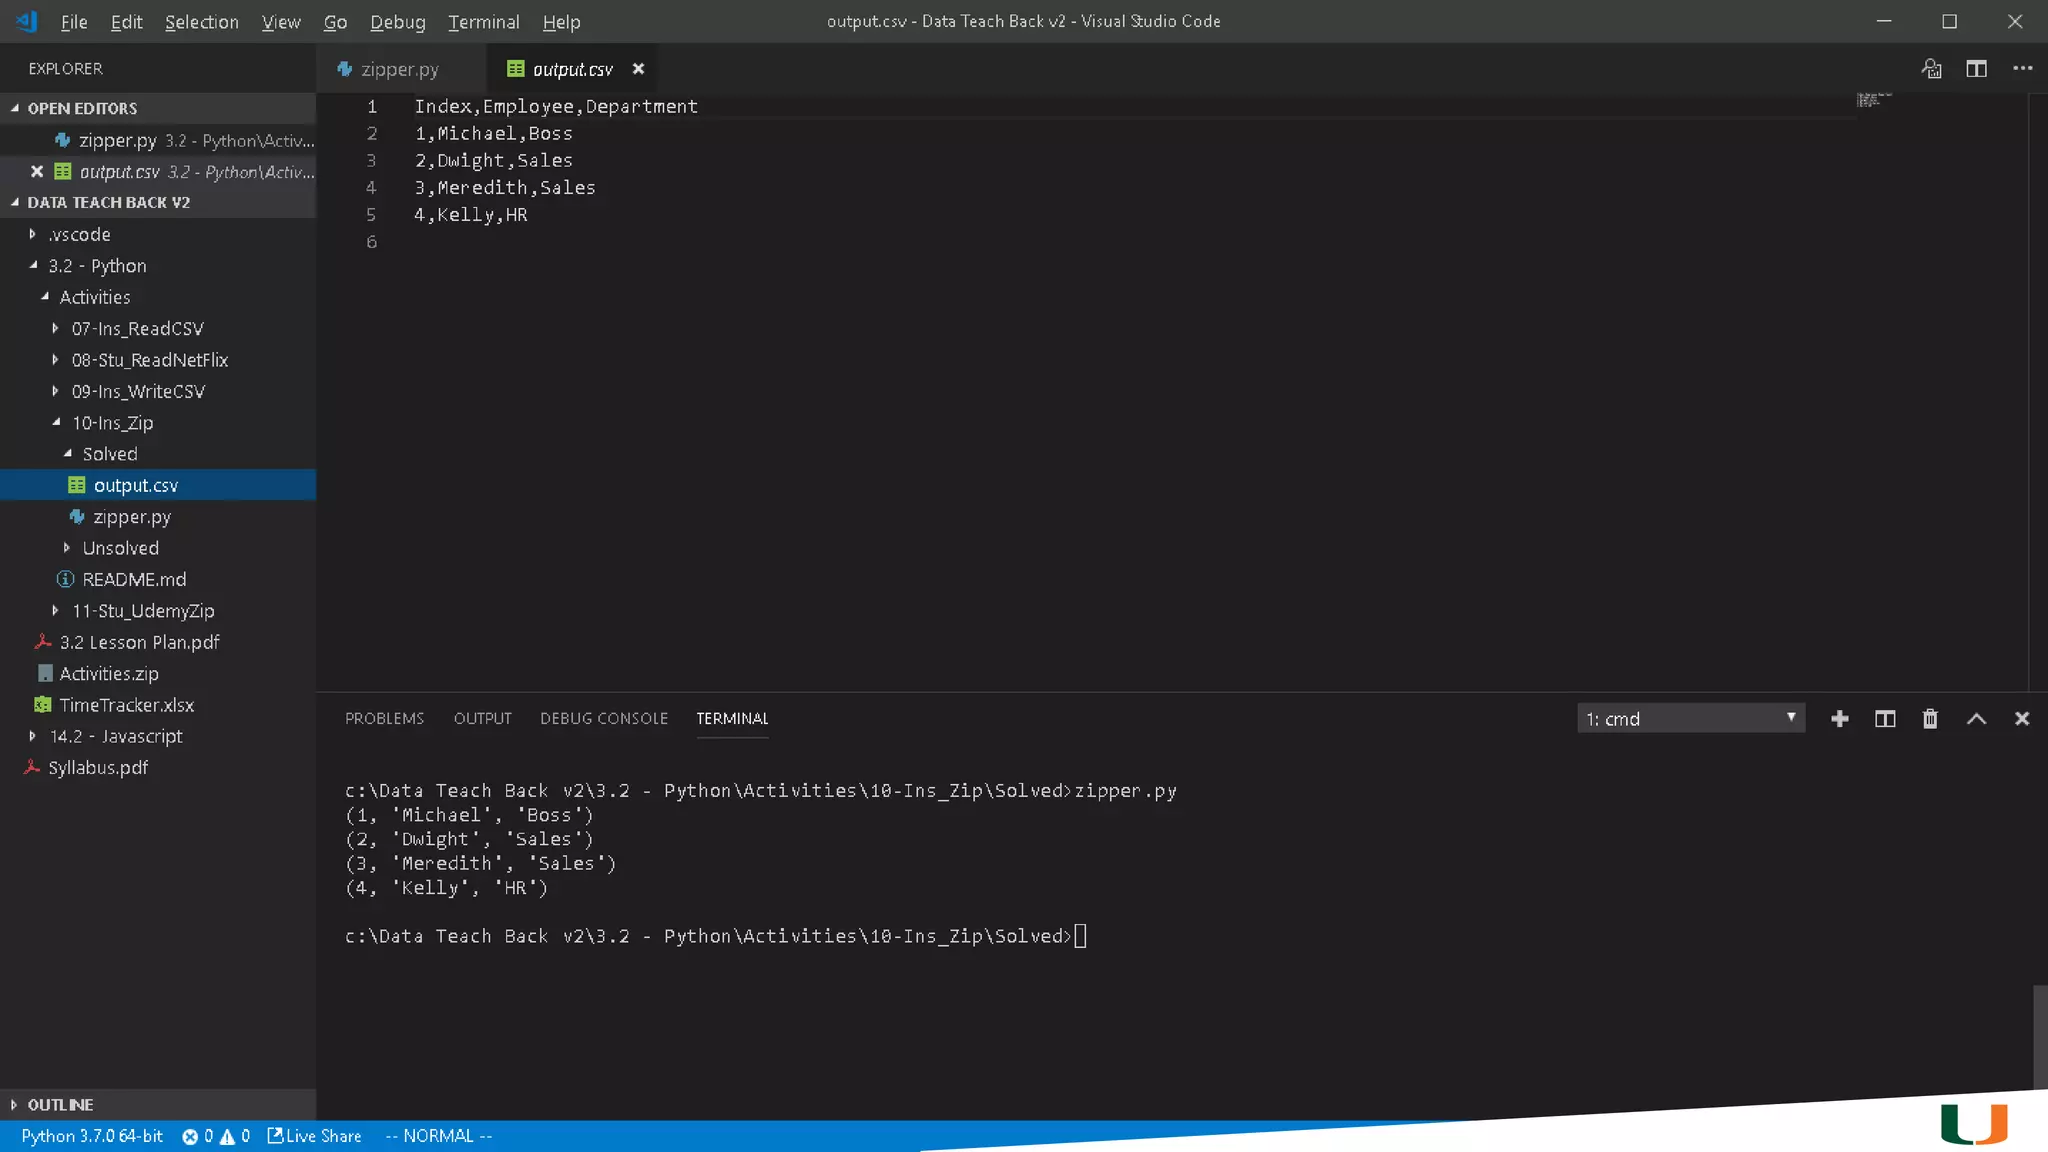Open the terminal selector dropdown '1: cmd'
Screen dimensions: 2048x1152
[x=1690, y=719]
